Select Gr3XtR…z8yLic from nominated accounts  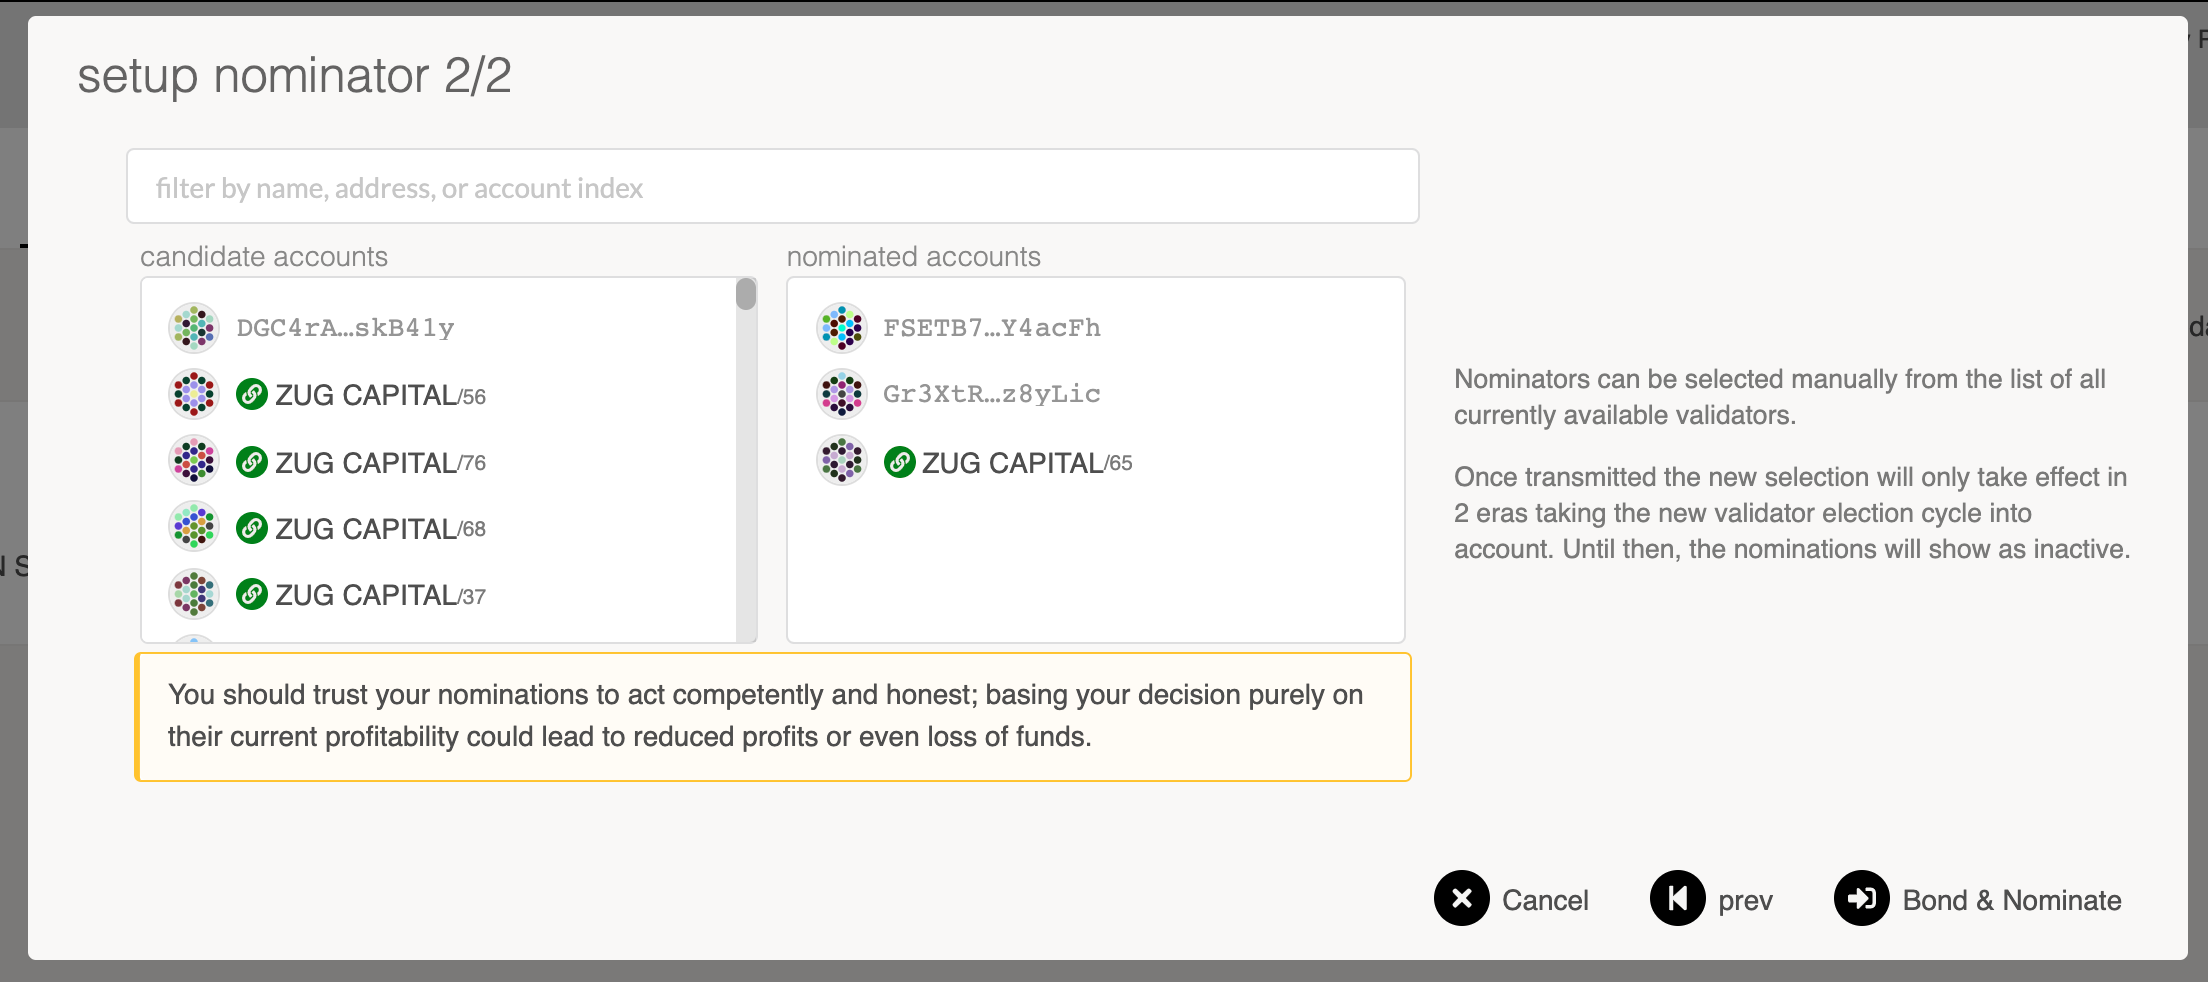coord(992,394)
